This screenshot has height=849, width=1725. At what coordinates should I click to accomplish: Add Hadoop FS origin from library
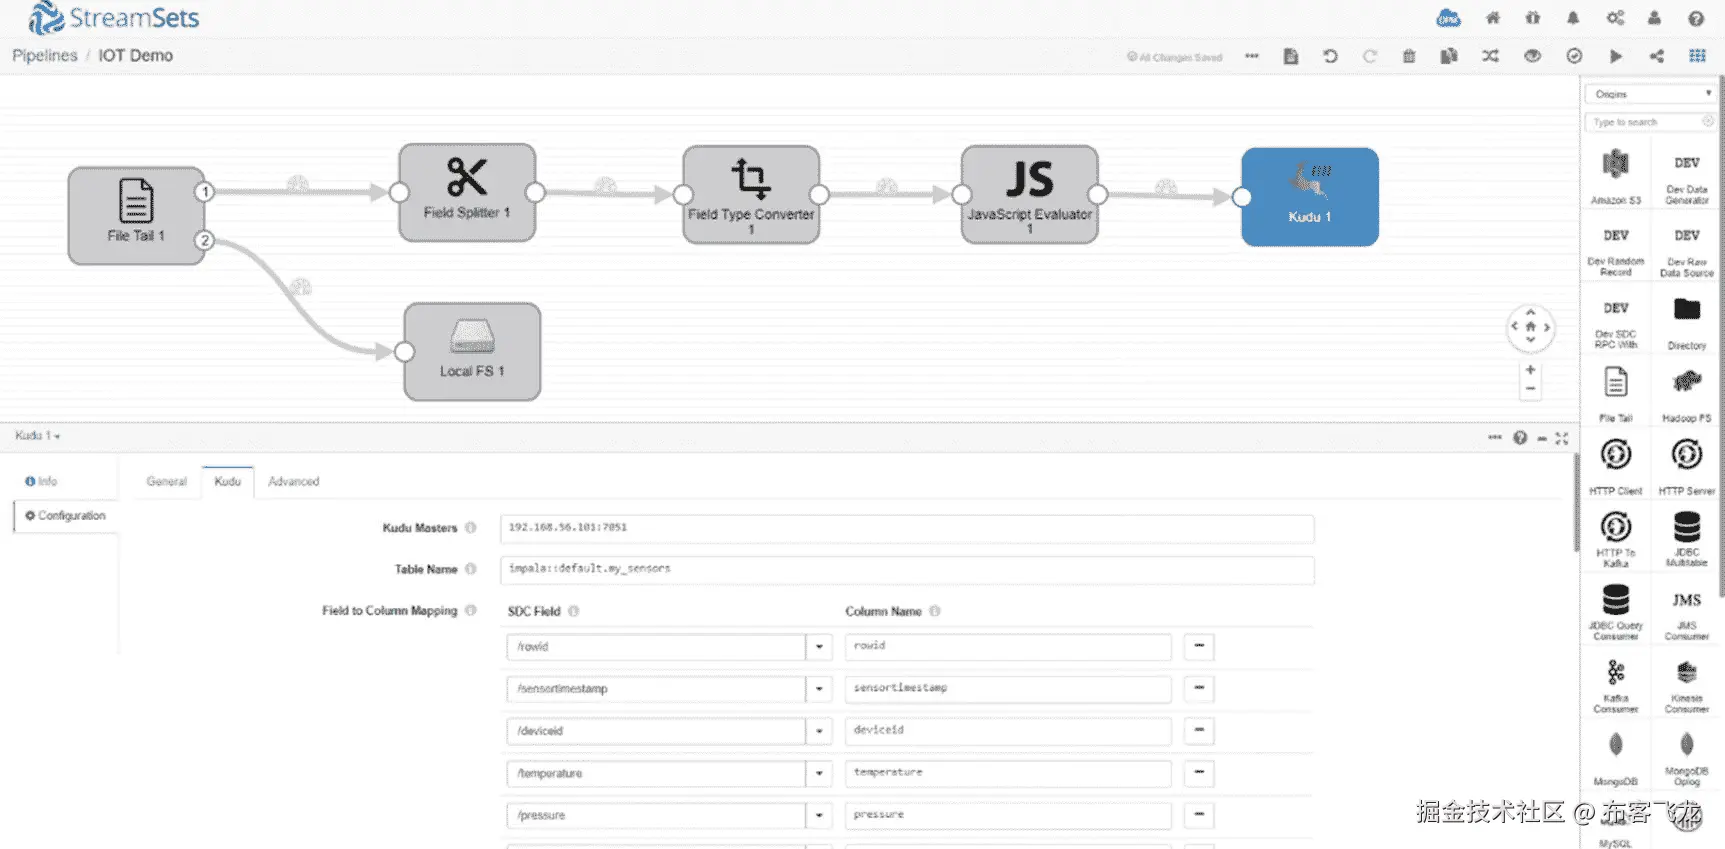pyautogui.click(x=1686, y=394)
